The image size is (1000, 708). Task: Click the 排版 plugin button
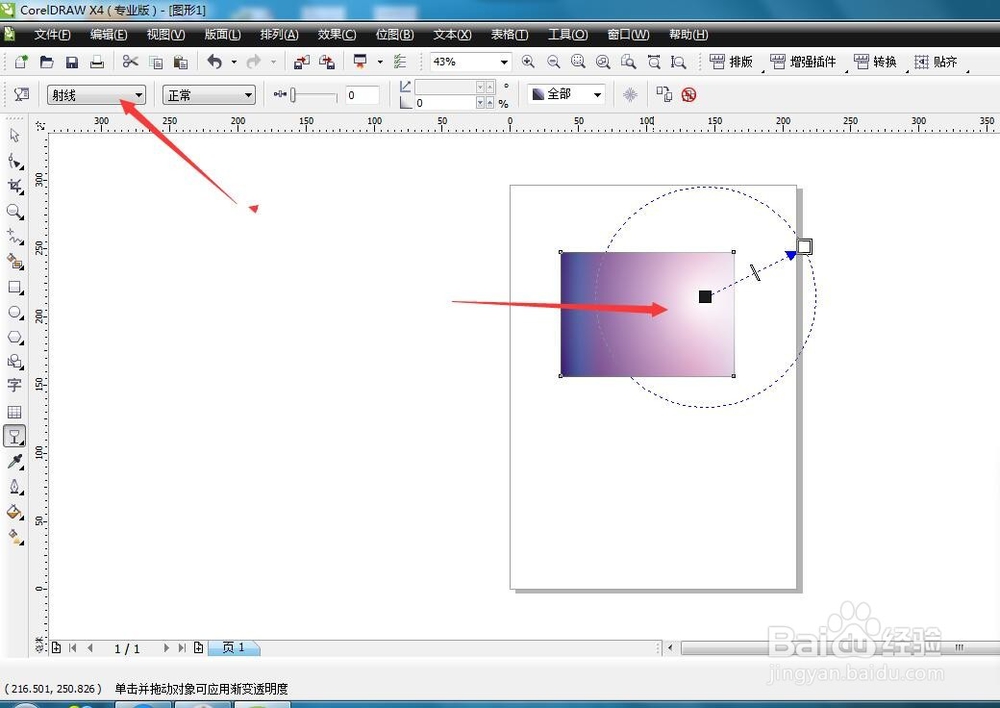(x=731, y=62)
